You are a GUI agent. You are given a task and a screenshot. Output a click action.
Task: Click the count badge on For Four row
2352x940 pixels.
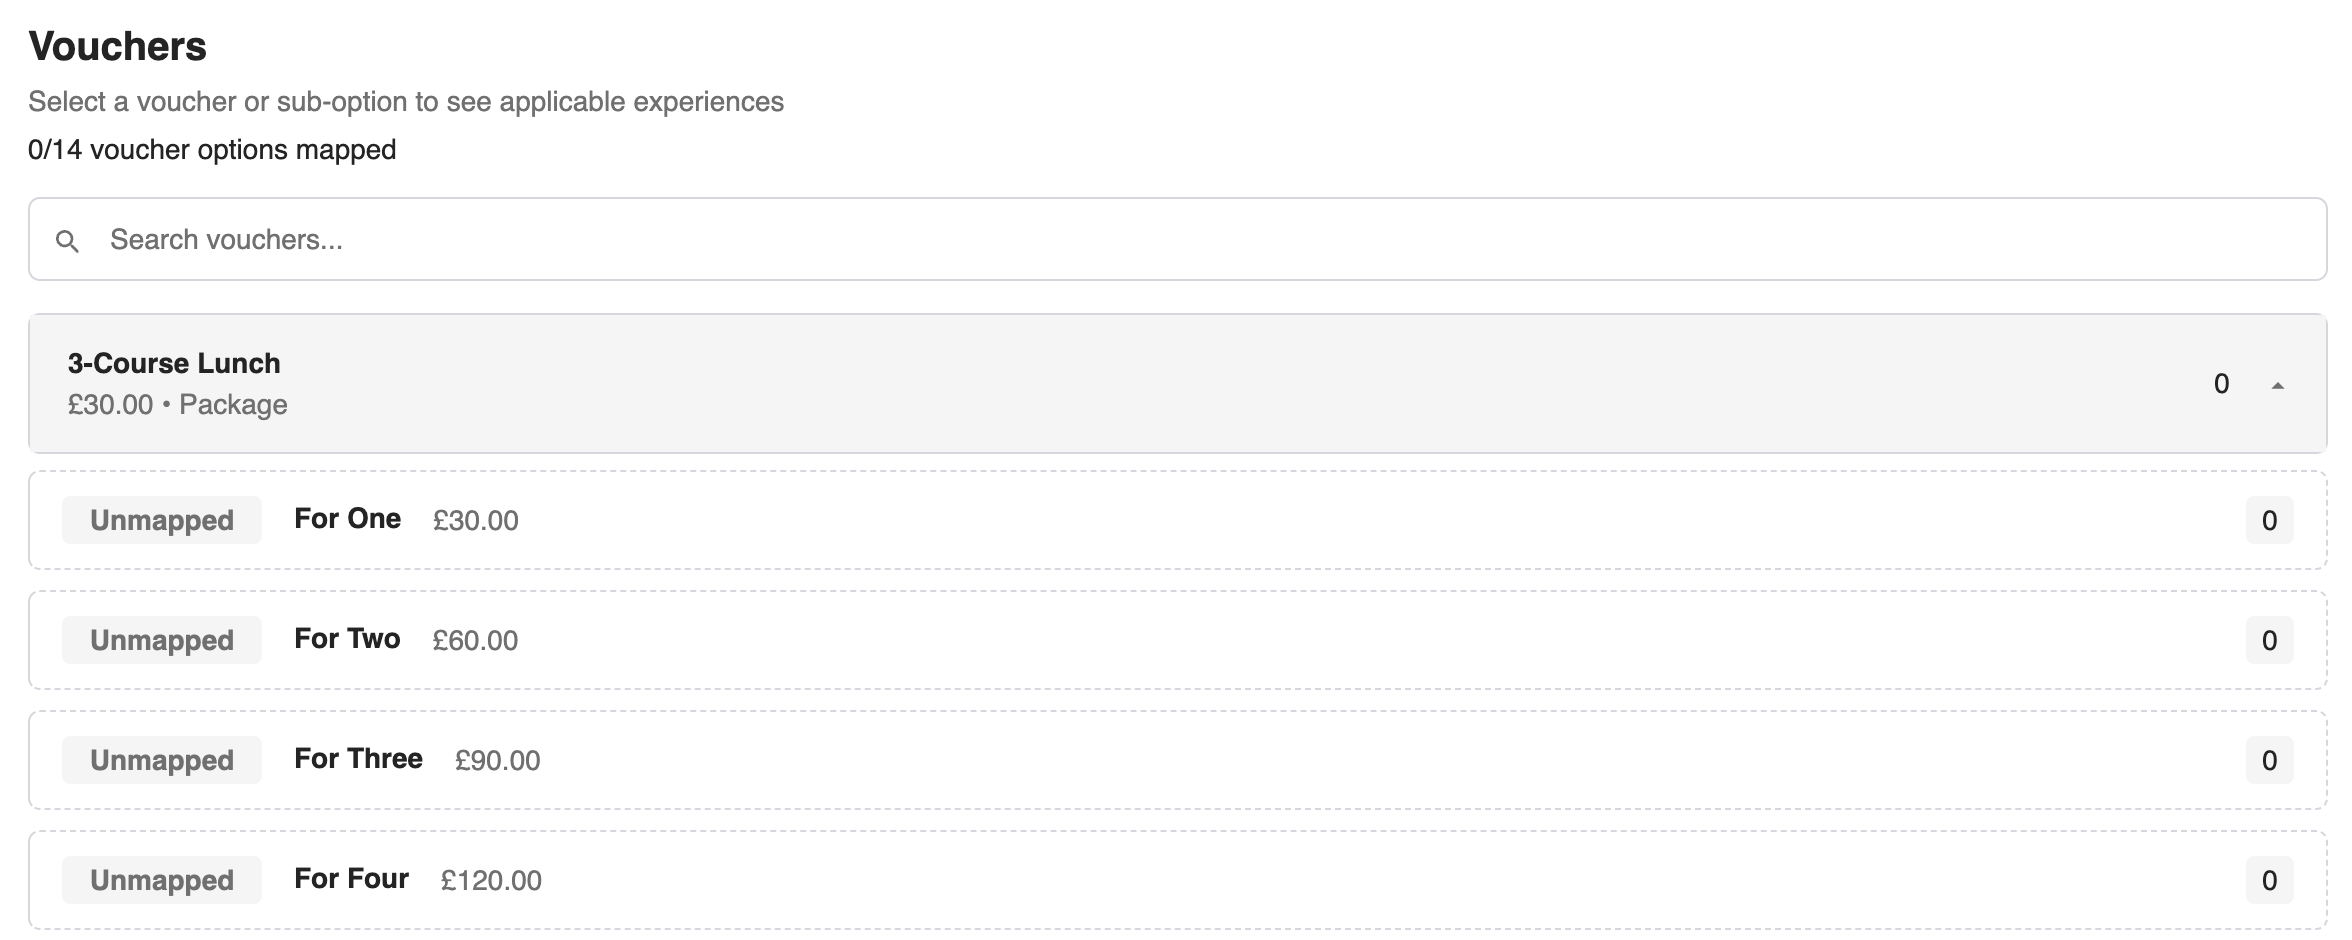click(2269, 880)
